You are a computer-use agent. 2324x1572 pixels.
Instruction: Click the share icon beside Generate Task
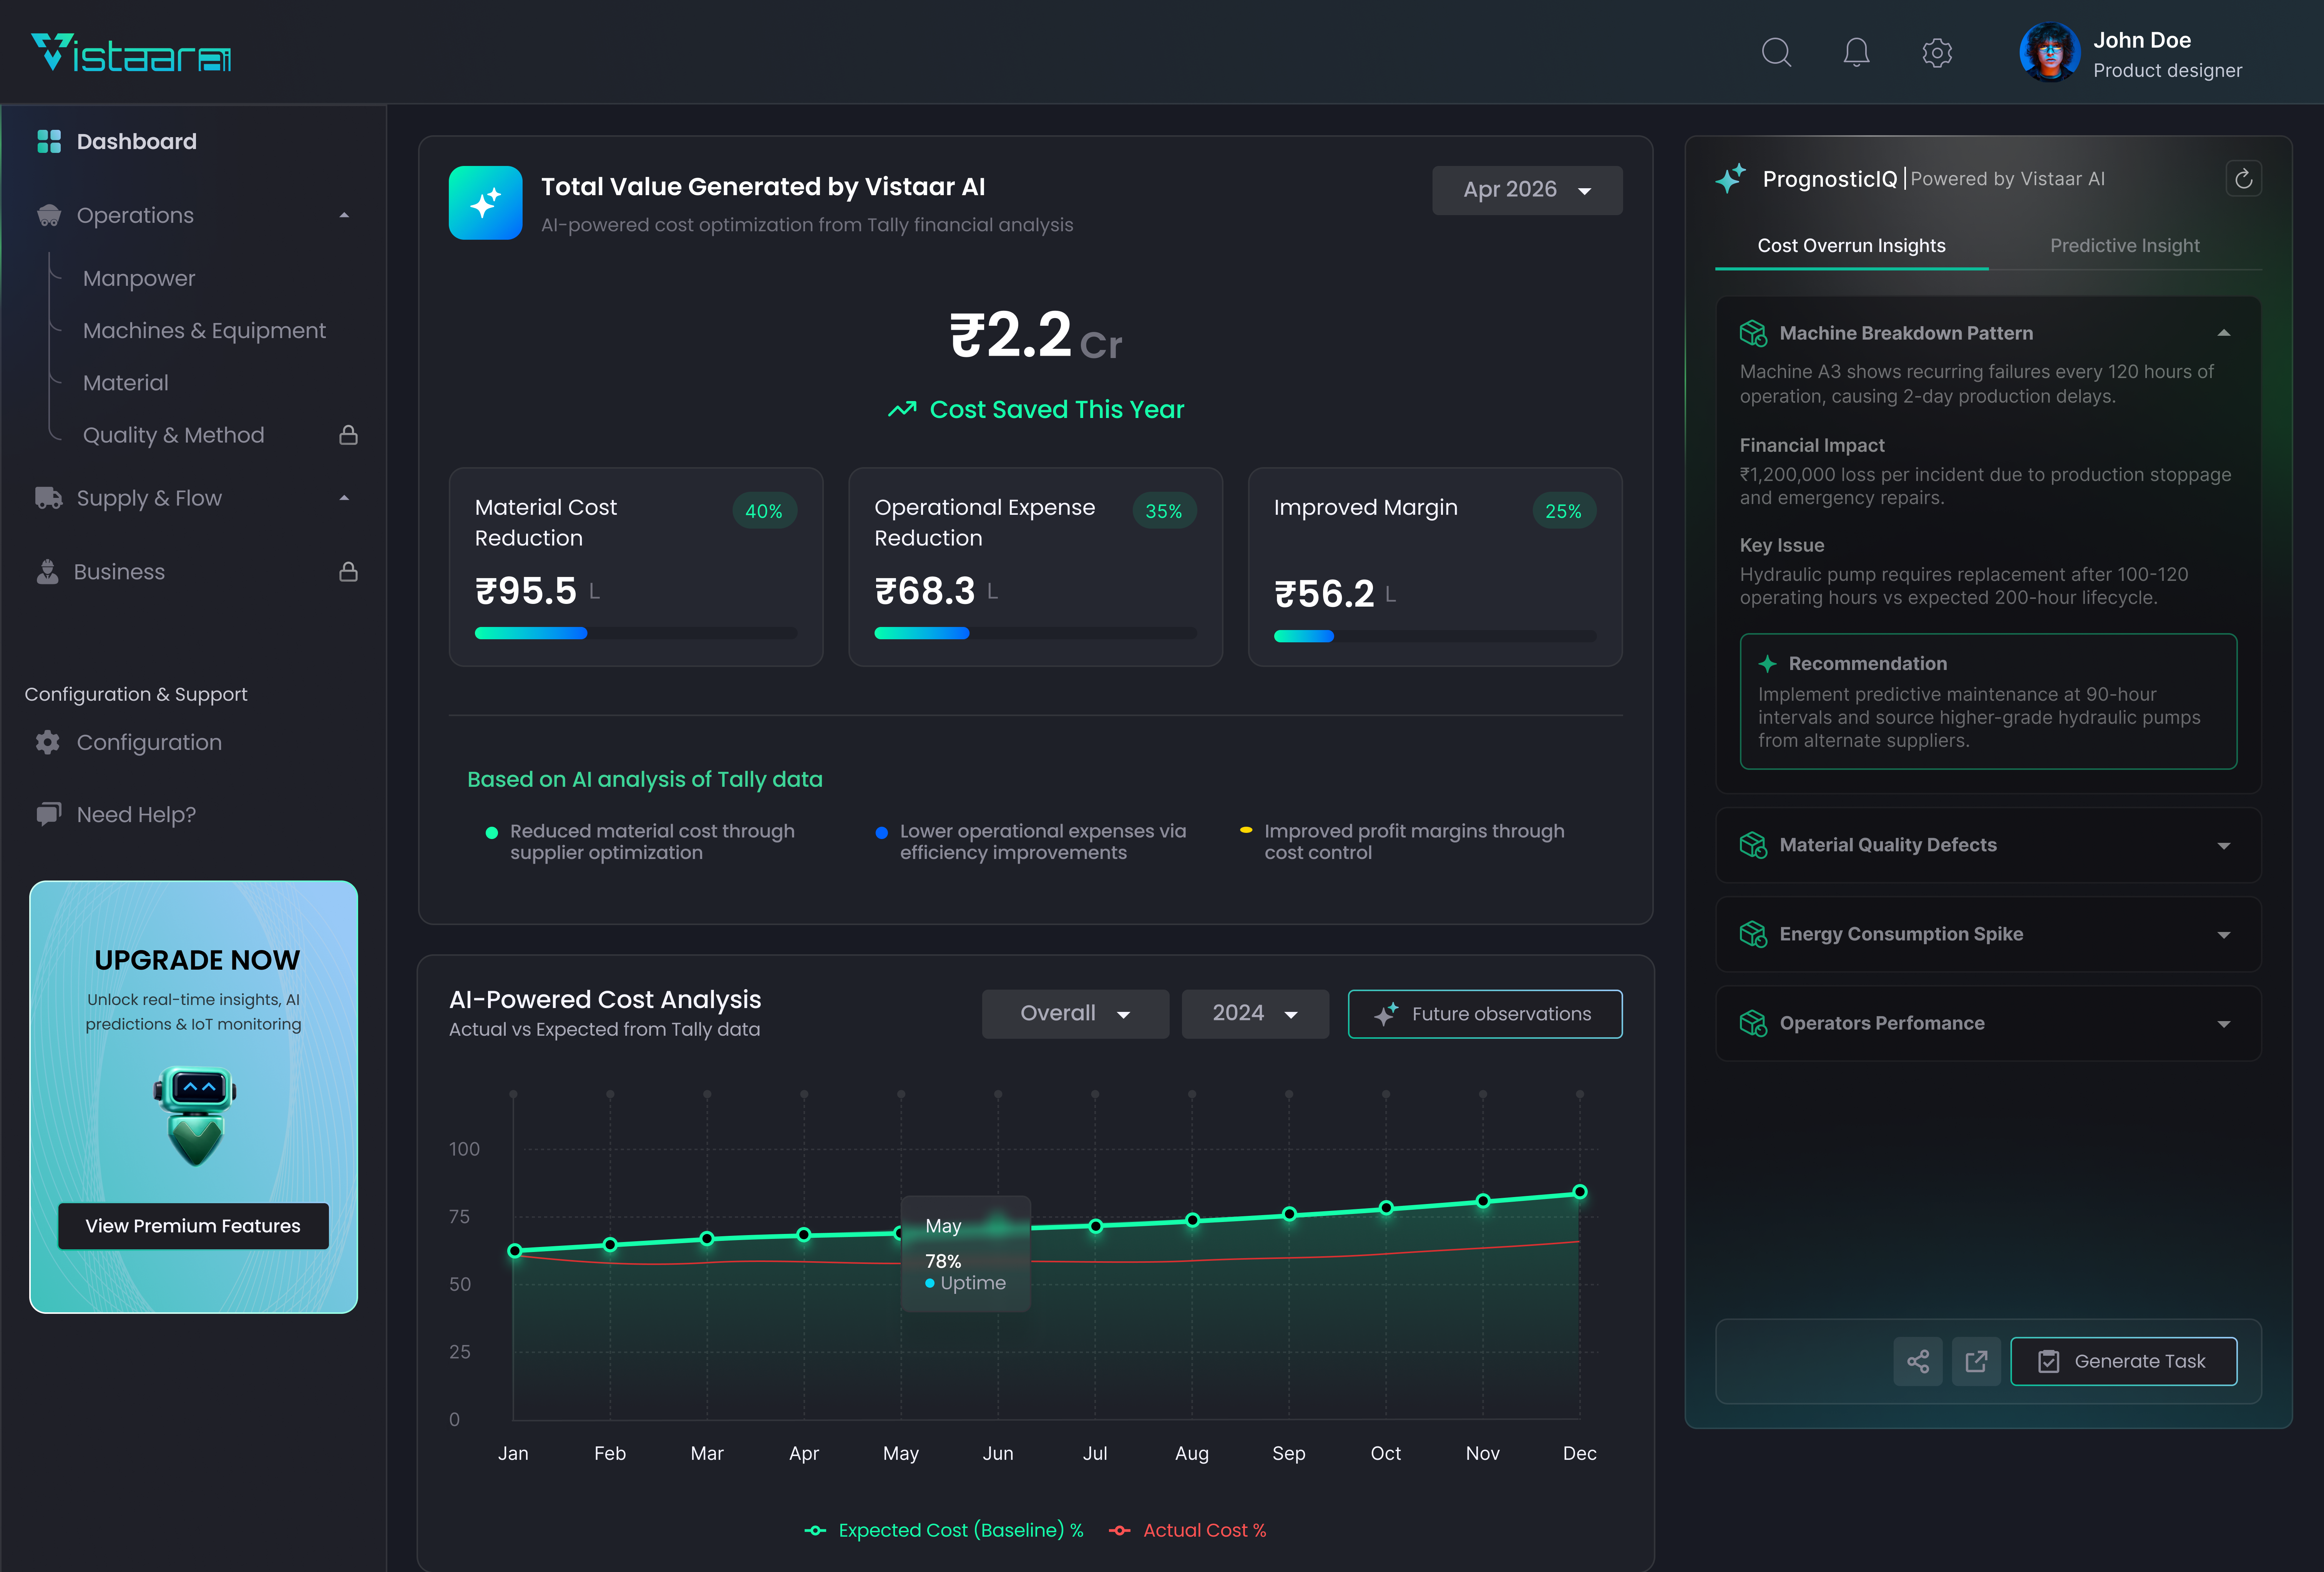pos(1918,1361)
